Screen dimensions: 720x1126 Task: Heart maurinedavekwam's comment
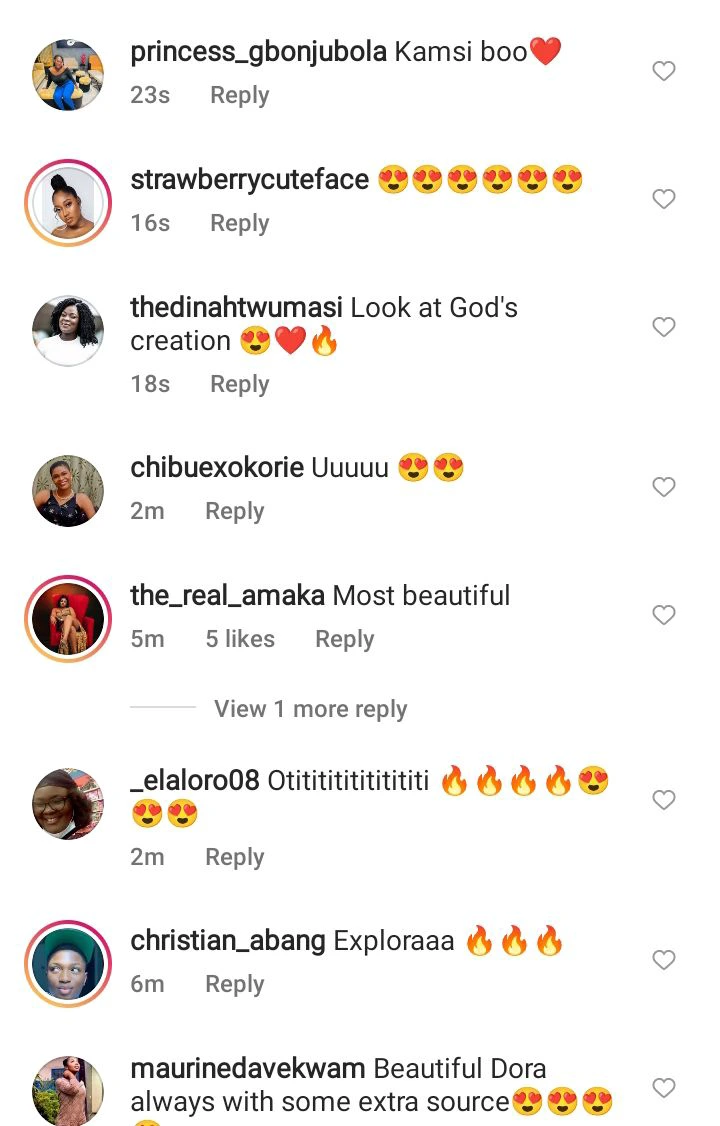[664, 1087]
